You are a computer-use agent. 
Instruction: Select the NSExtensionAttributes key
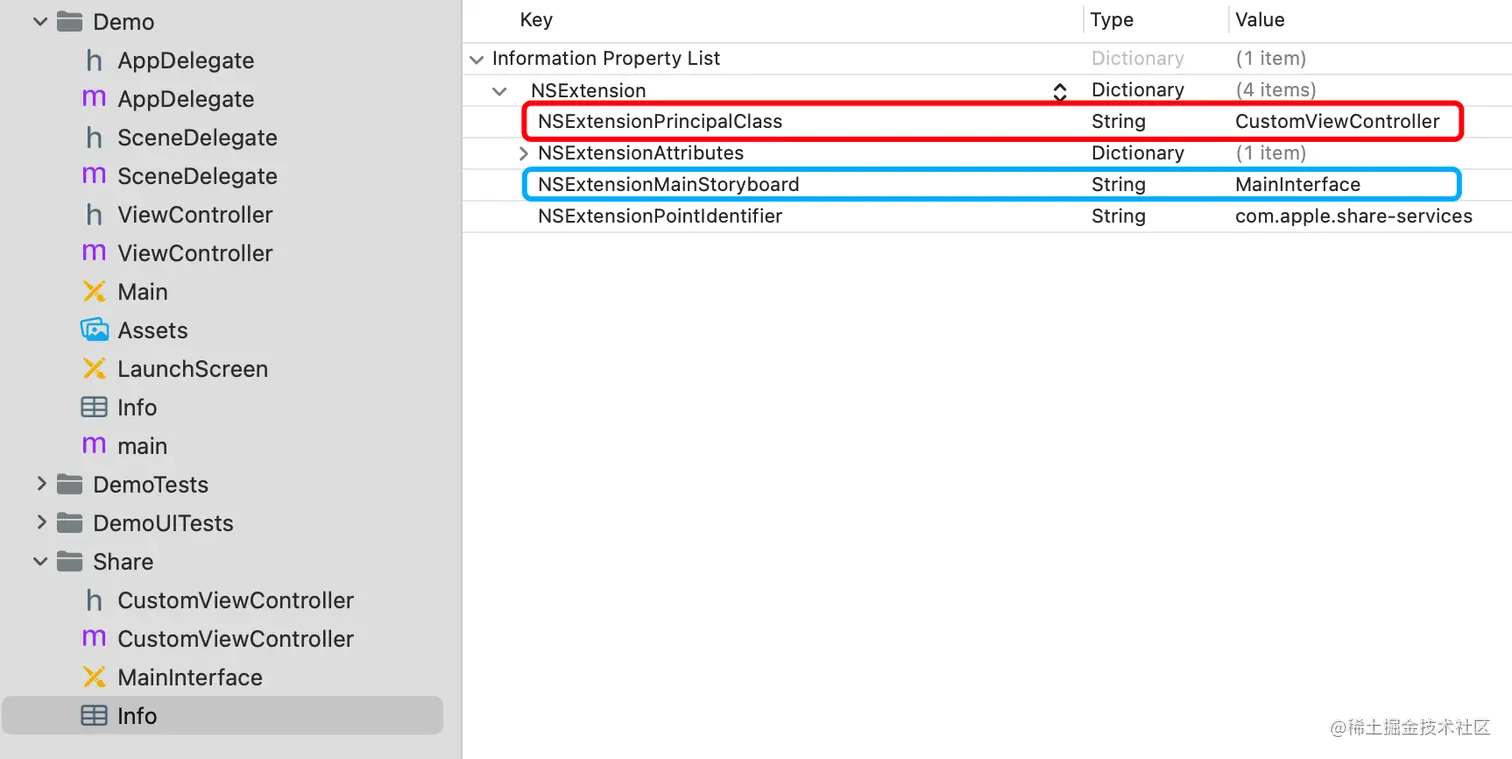click(x=641, y=153)
